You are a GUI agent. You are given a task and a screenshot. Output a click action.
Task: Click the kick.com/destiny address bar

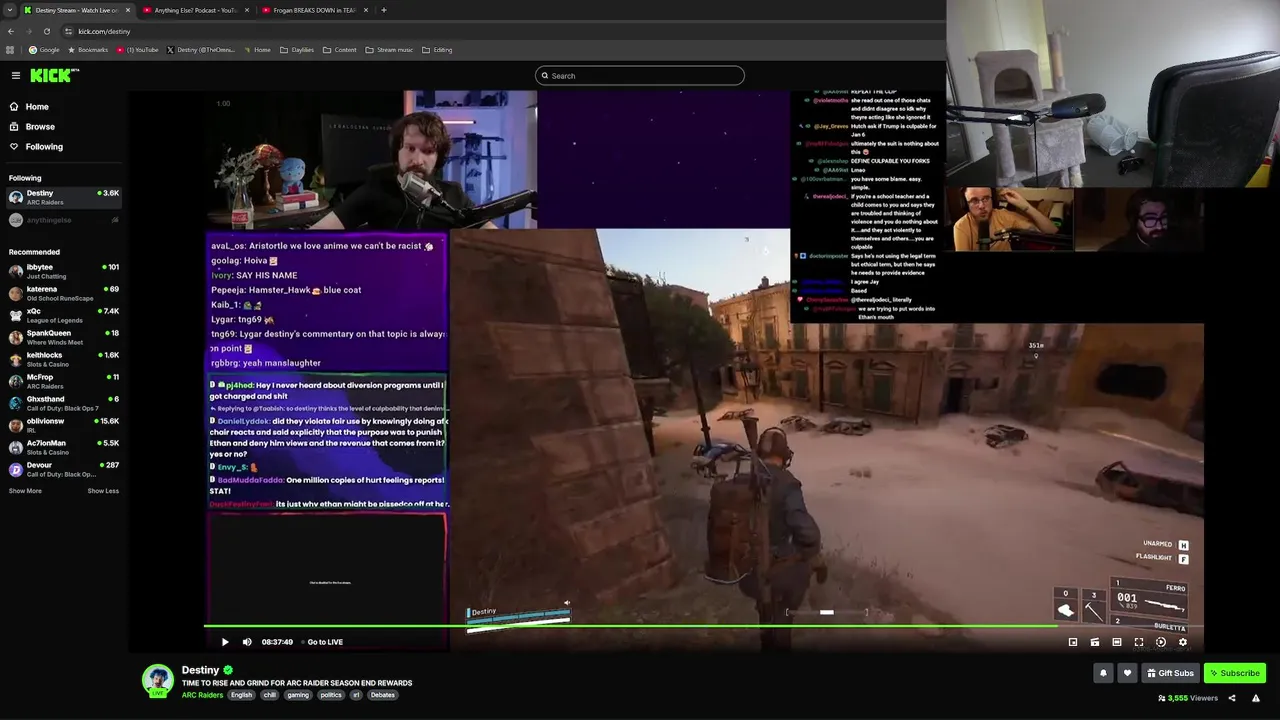[x=500, y=31]
